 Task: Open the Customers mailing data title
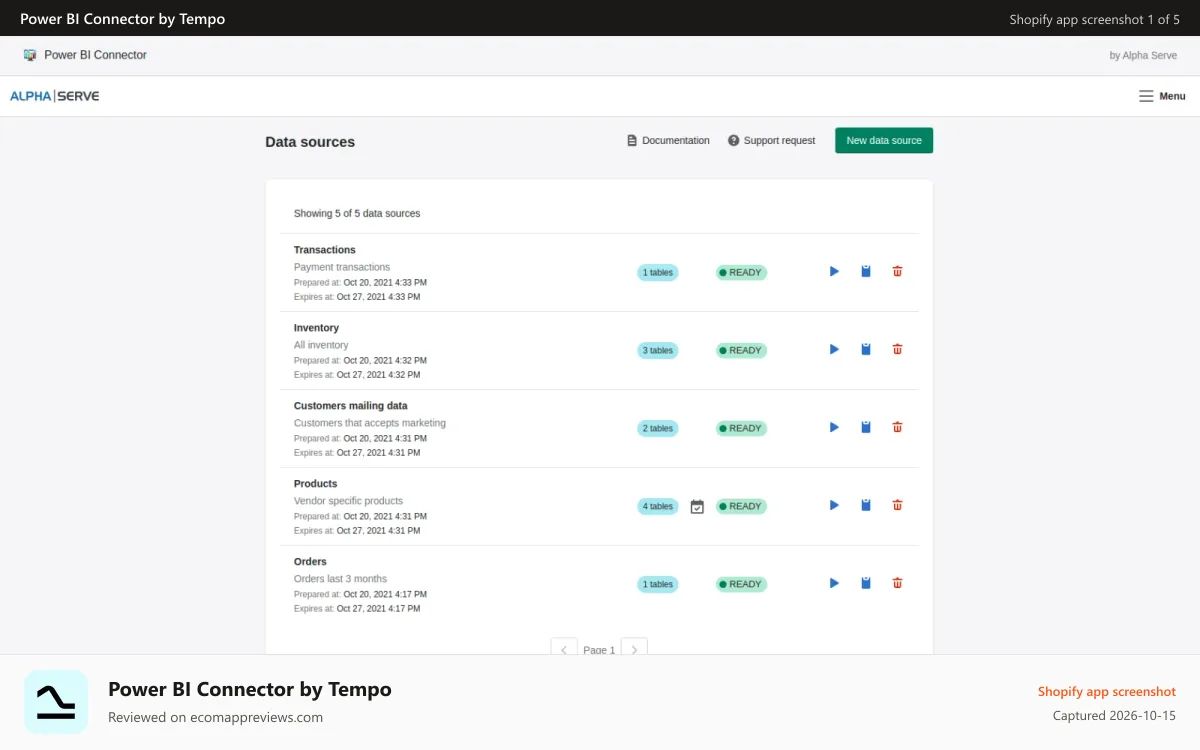351,406
